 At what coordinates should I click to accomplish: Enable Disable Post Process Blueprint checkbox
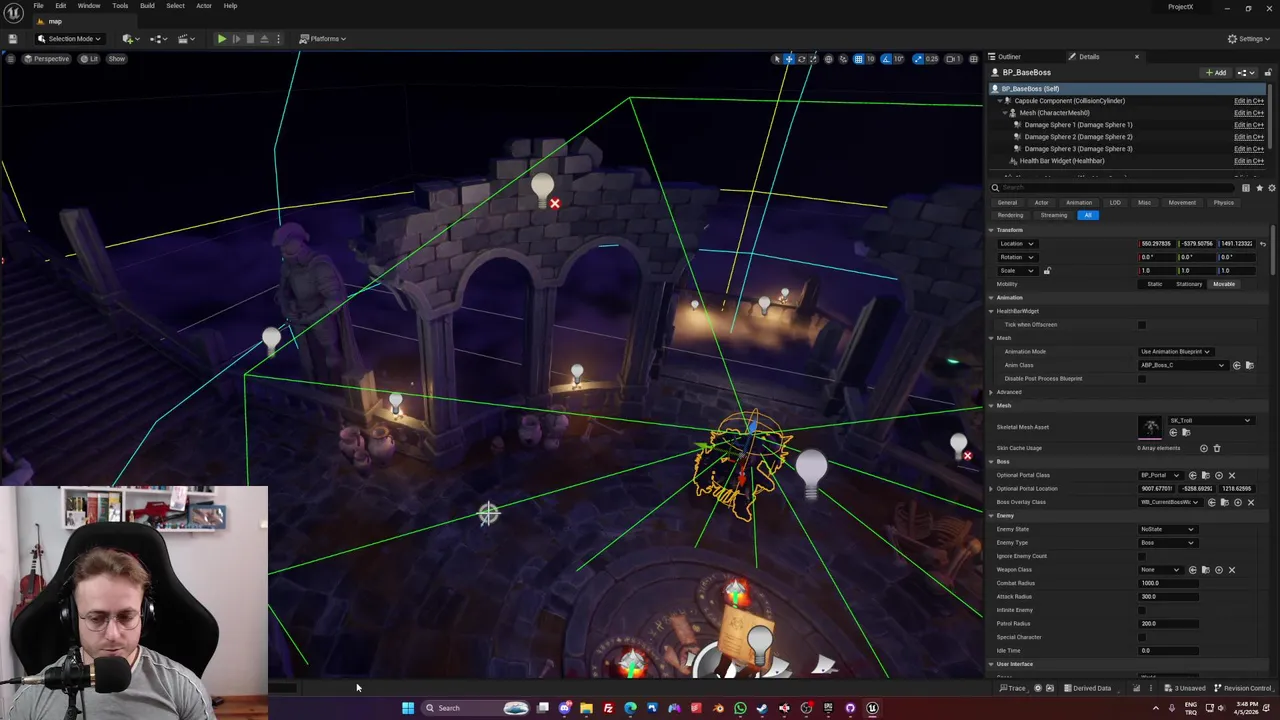point(1142,379)
